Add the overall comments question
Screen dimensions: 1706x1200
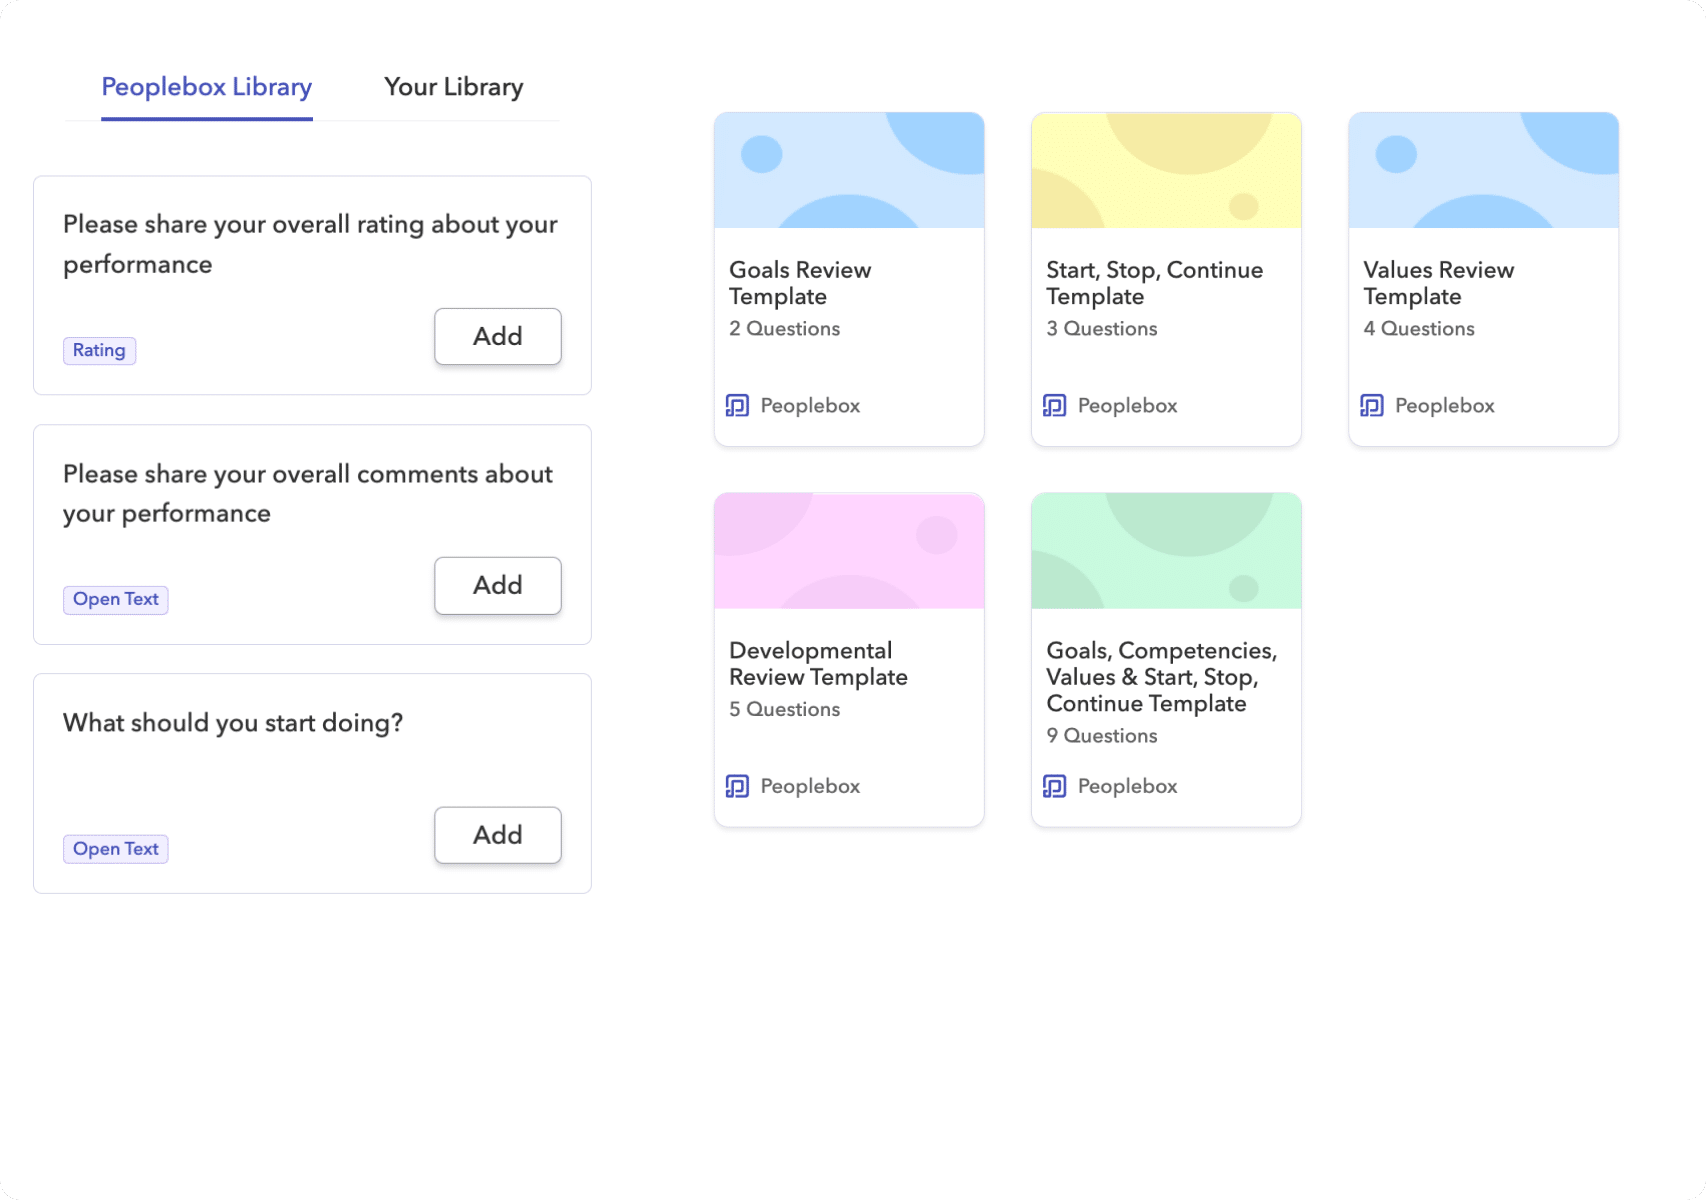498,585
